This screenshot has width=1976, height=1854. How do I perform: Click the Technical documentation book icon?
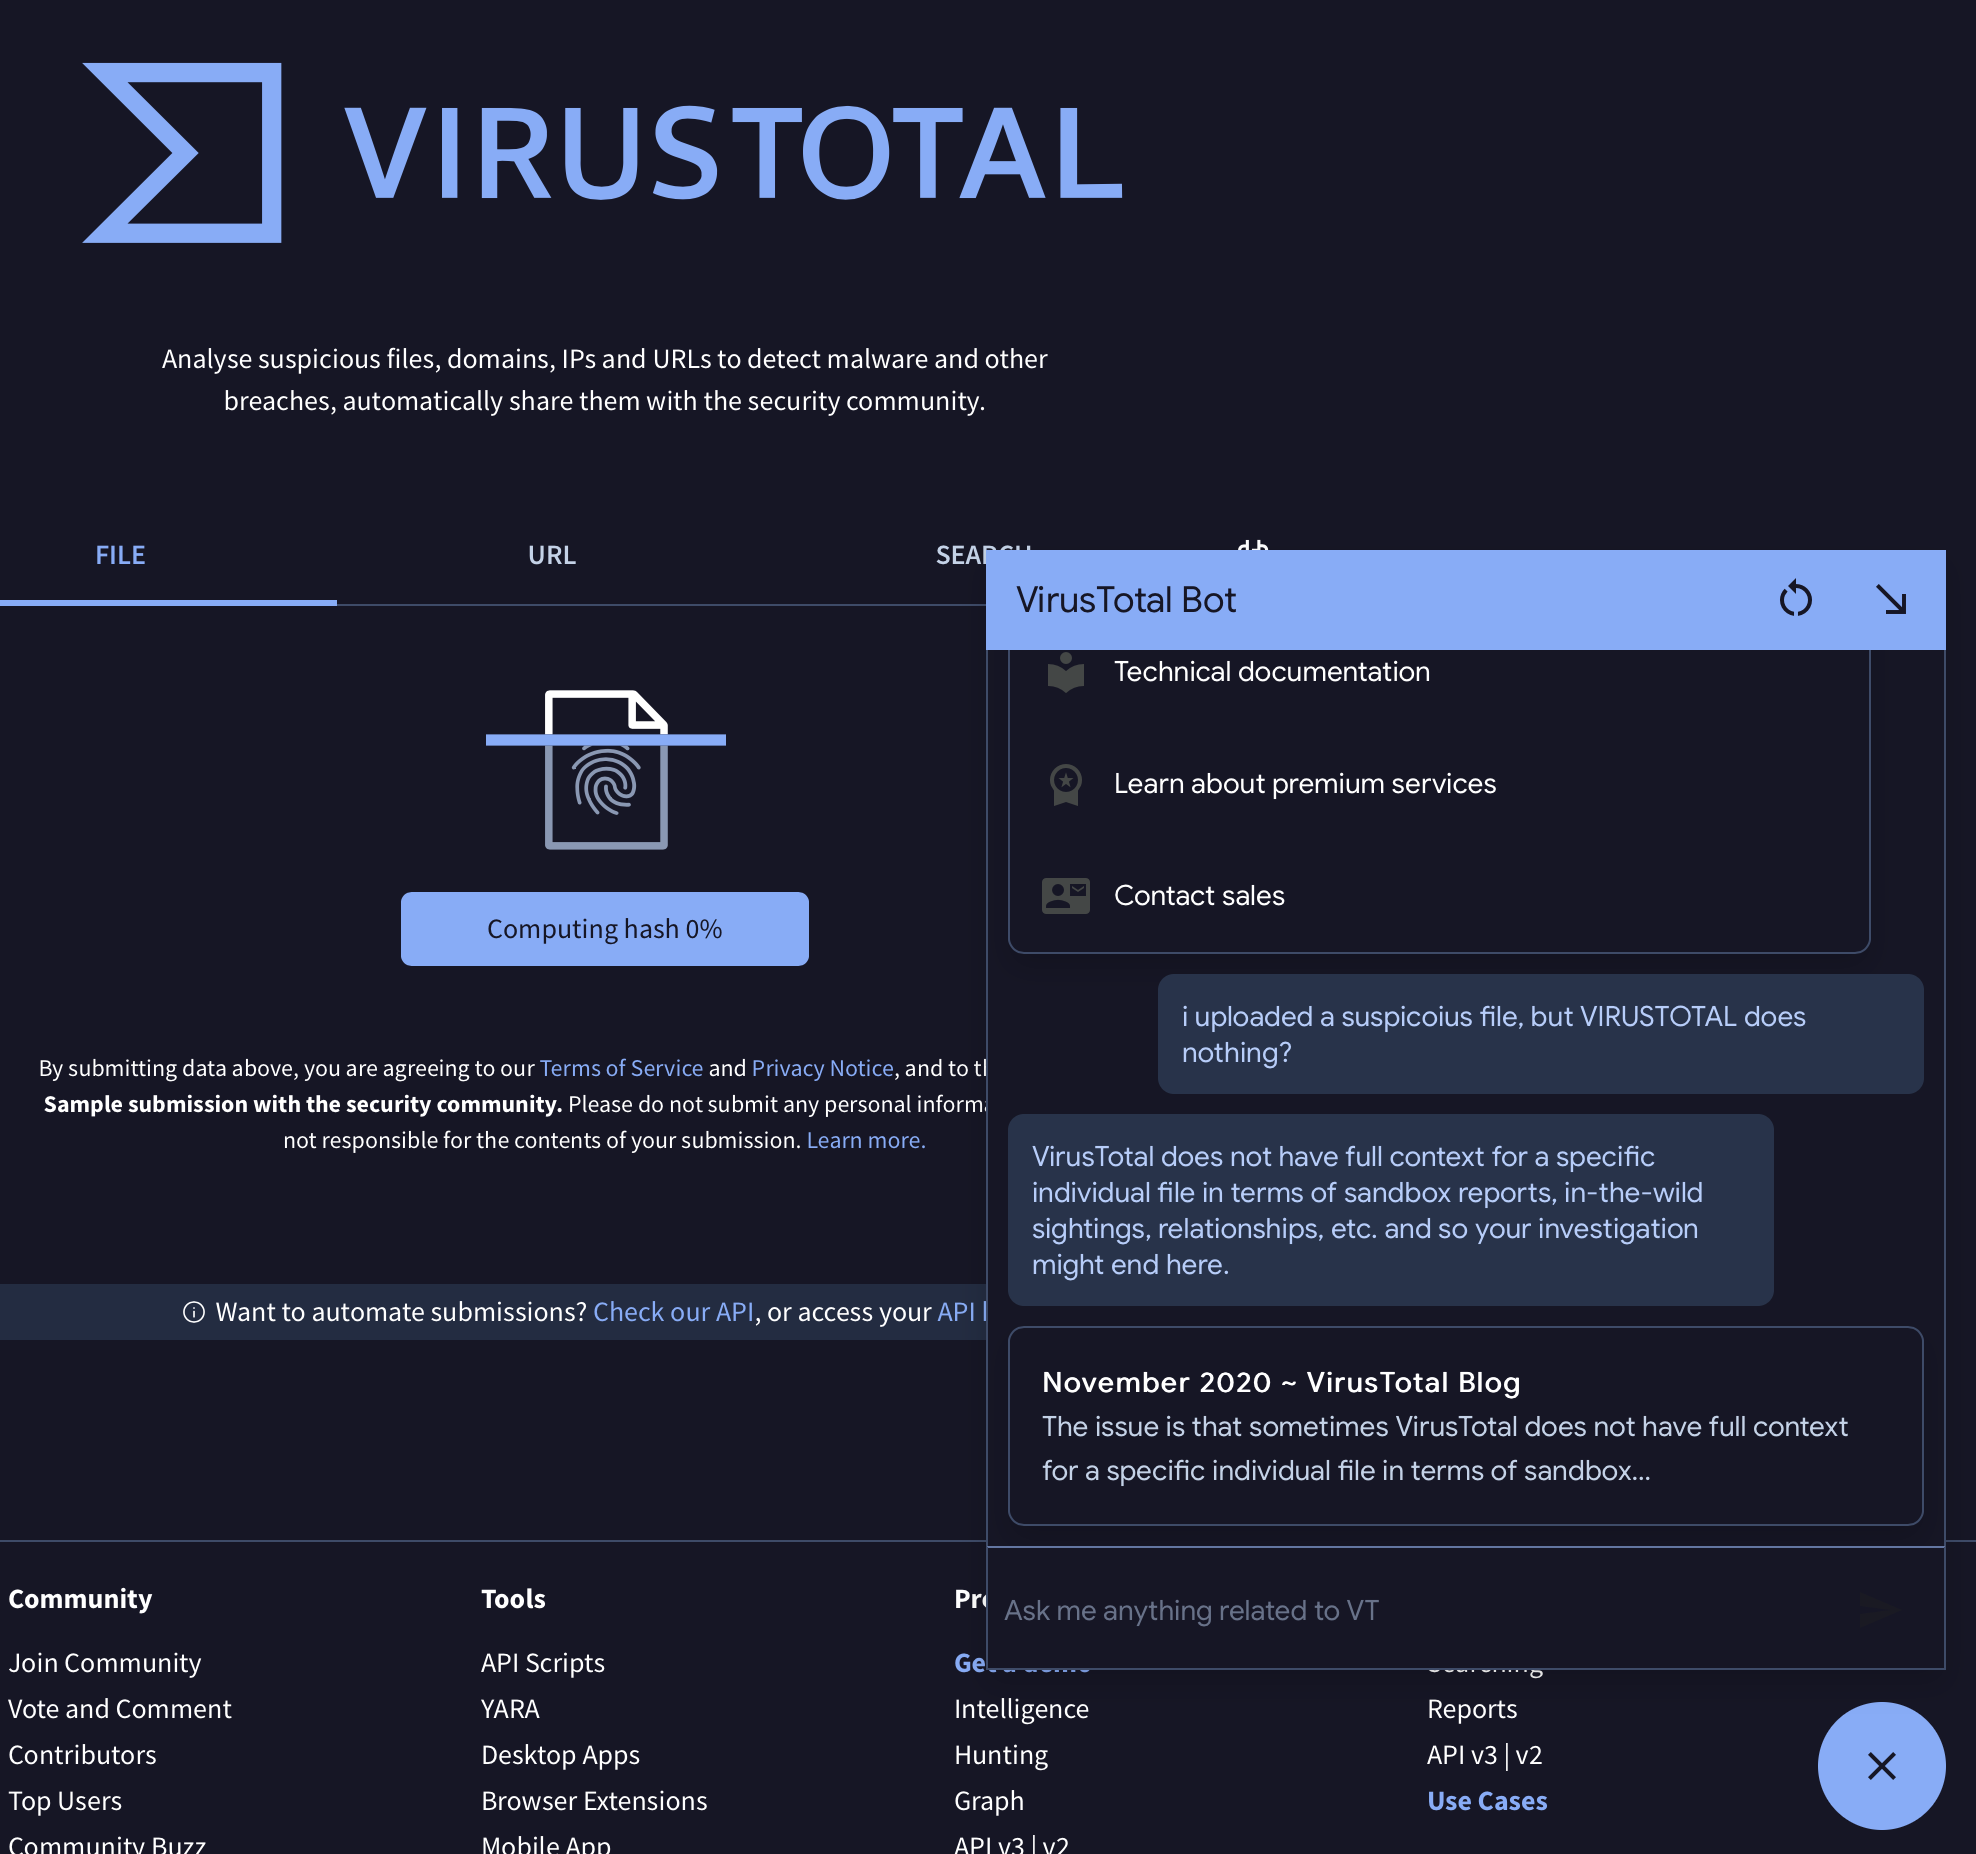[x=1065, y=672]
